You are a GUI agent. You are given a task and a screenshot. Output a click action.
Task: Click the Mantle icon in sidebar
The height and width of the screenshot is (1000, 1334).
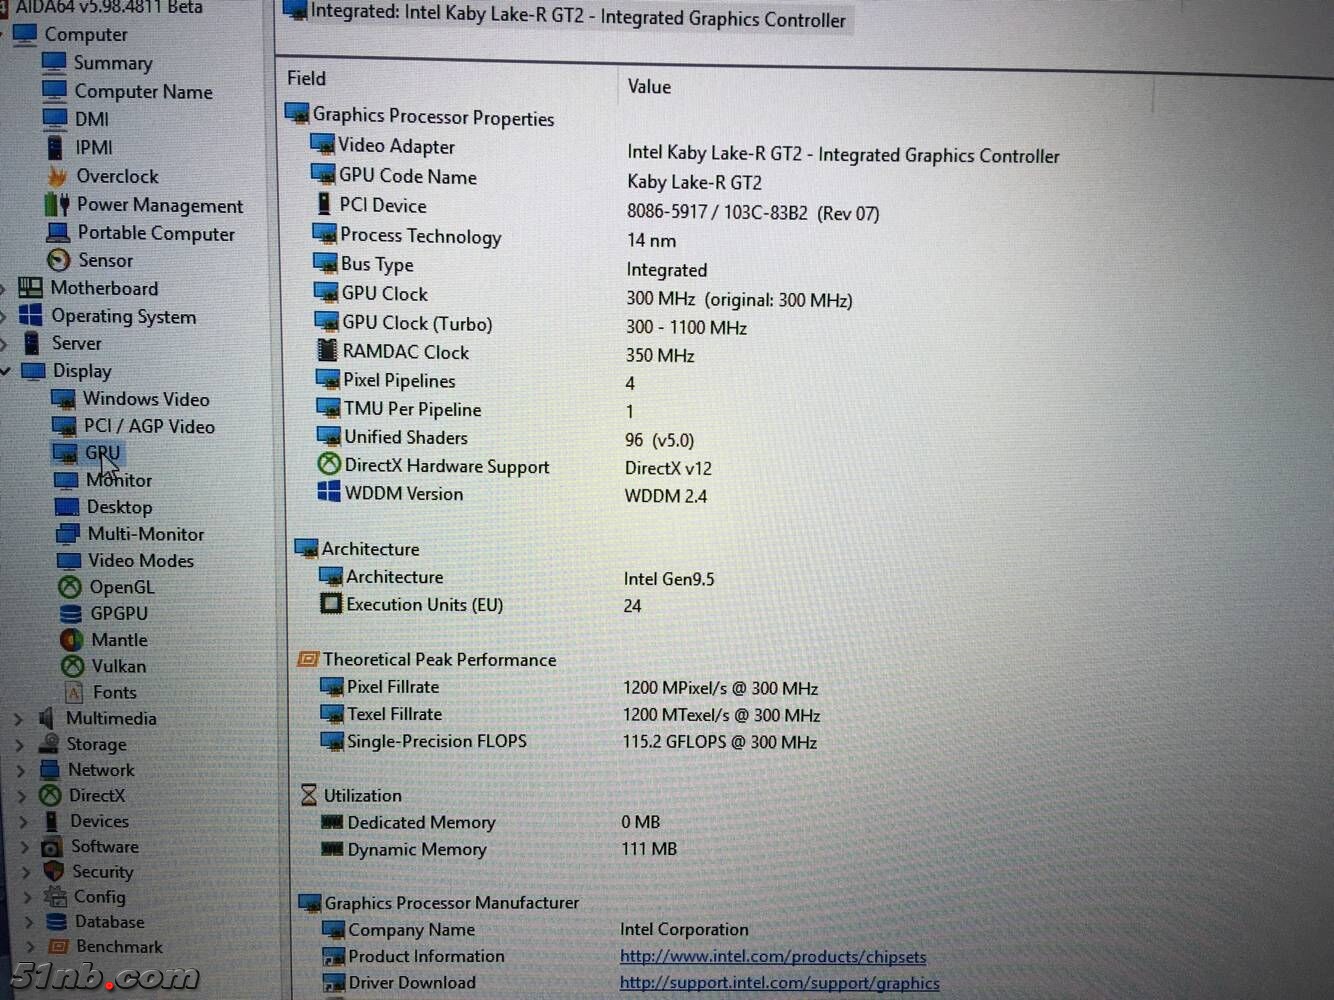point(71,640)
